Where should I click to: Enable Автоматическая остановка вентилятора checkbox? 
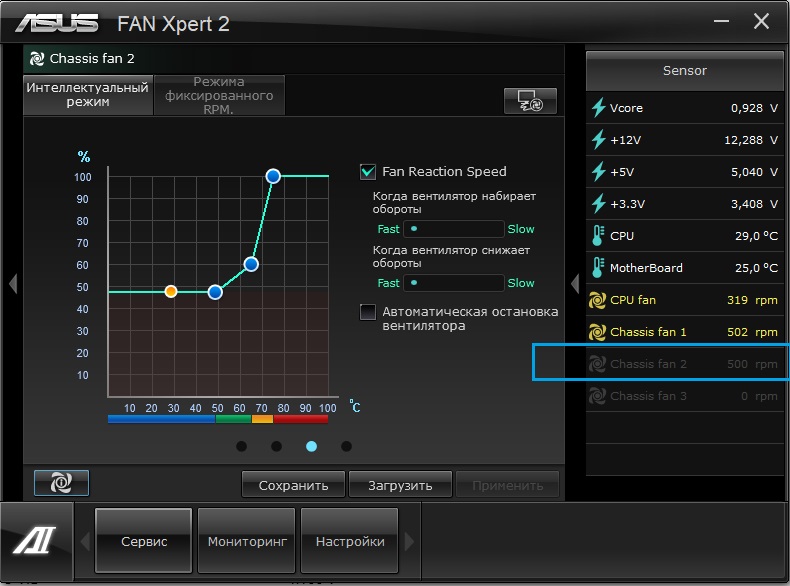click(368, 312)
